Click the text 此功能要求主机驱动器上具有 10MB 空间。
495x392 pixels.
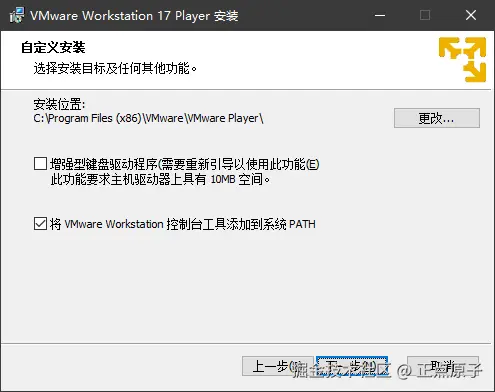(x=160, y=179)
